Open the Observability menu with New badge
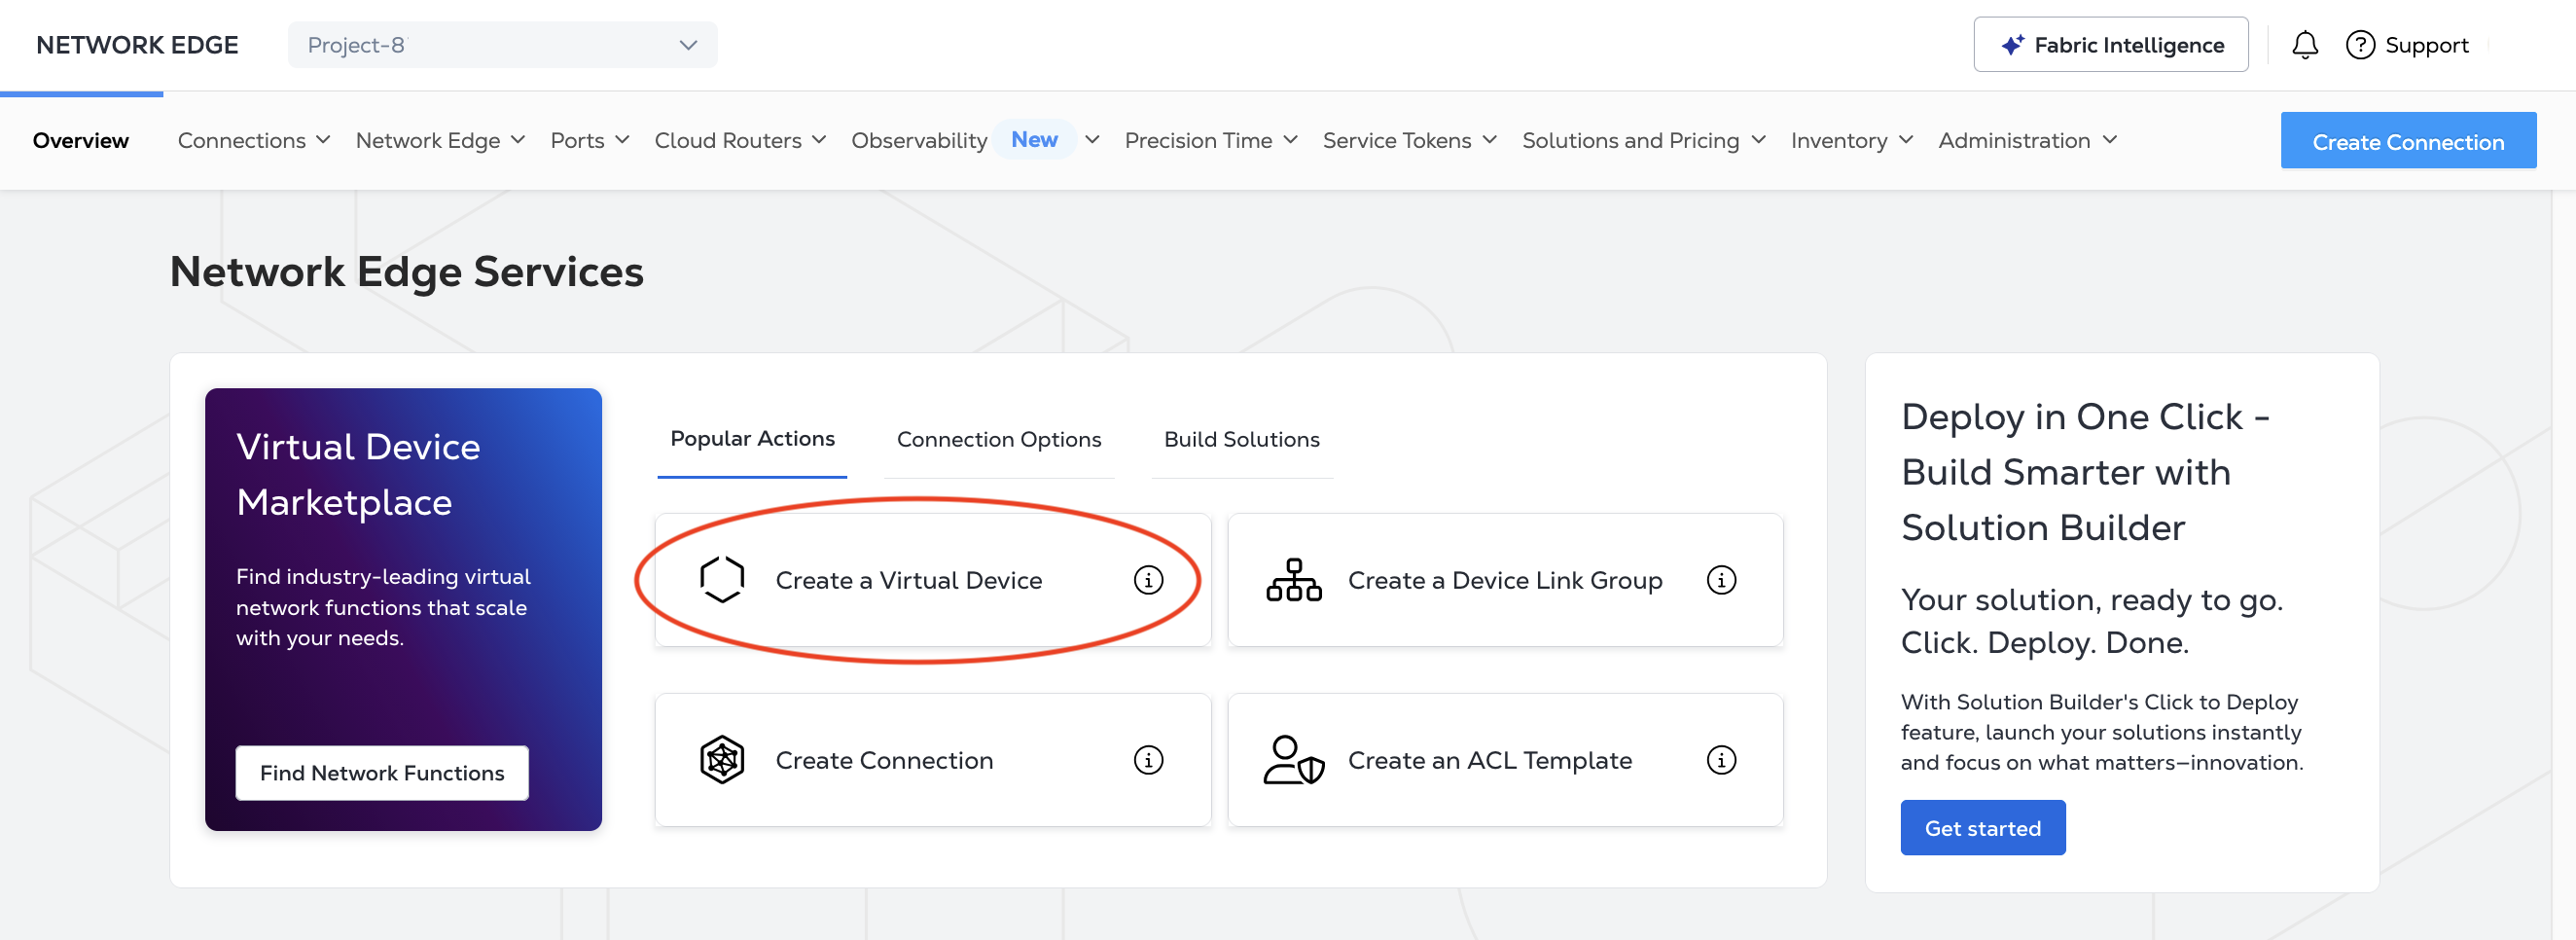 [975, 141]
